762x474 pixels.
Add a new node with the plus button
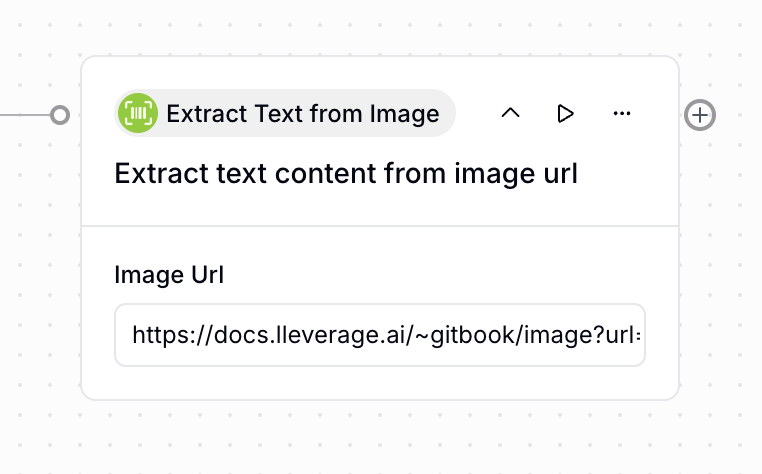pyautogui.click(x=700, y=115)
